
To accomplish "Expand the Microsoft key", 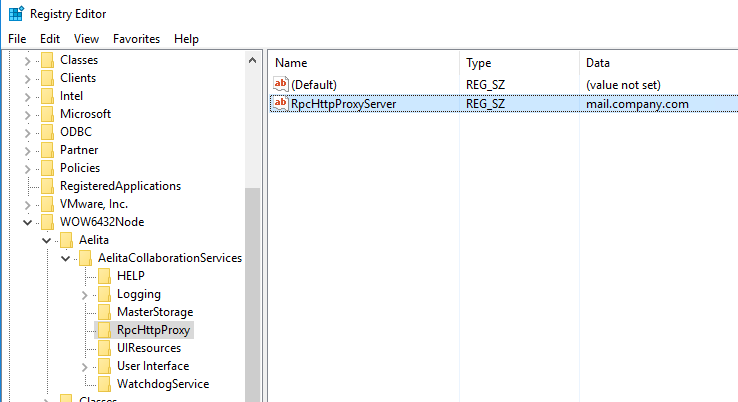I will click(27, 115).
